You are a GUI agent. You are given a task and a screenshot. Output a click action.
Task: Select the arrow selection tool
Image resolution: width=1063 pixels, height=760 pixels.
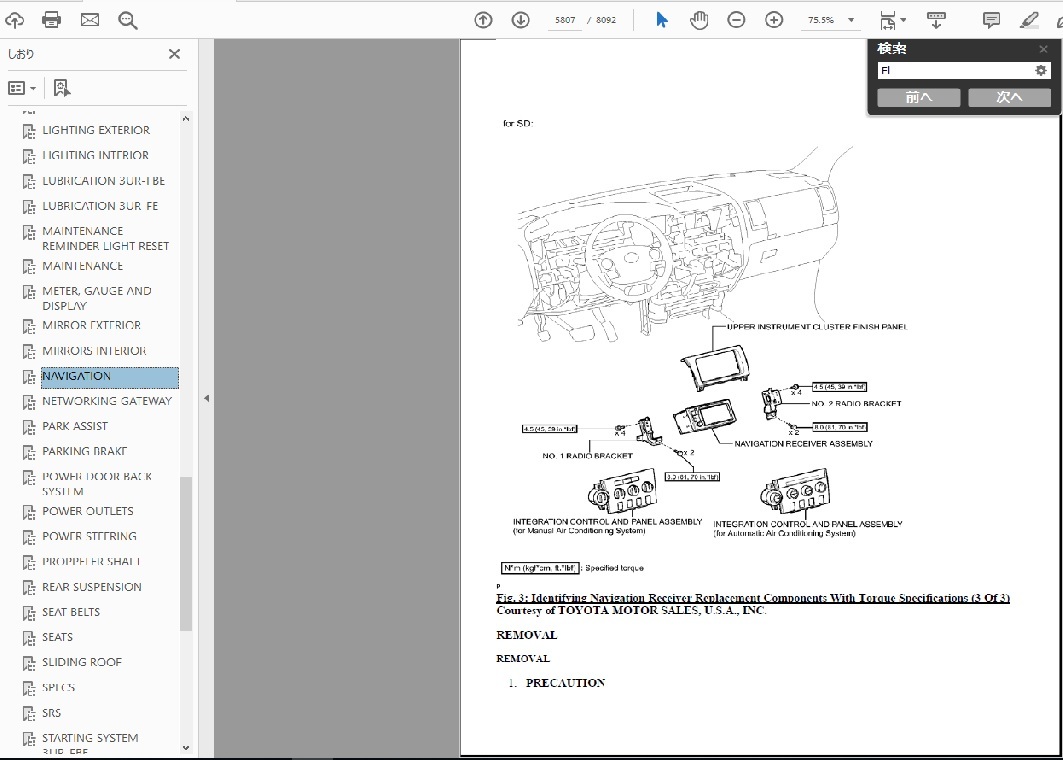(661, 20)
